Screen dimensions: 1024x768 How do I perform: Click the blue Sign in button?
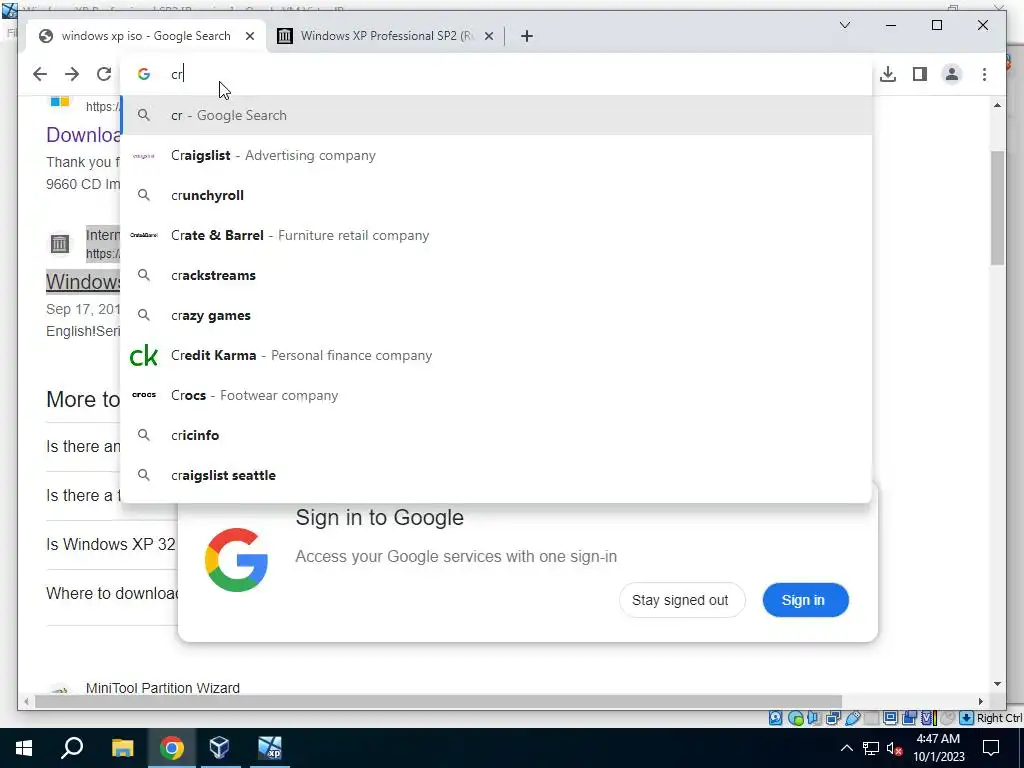[x=805, y=600]
